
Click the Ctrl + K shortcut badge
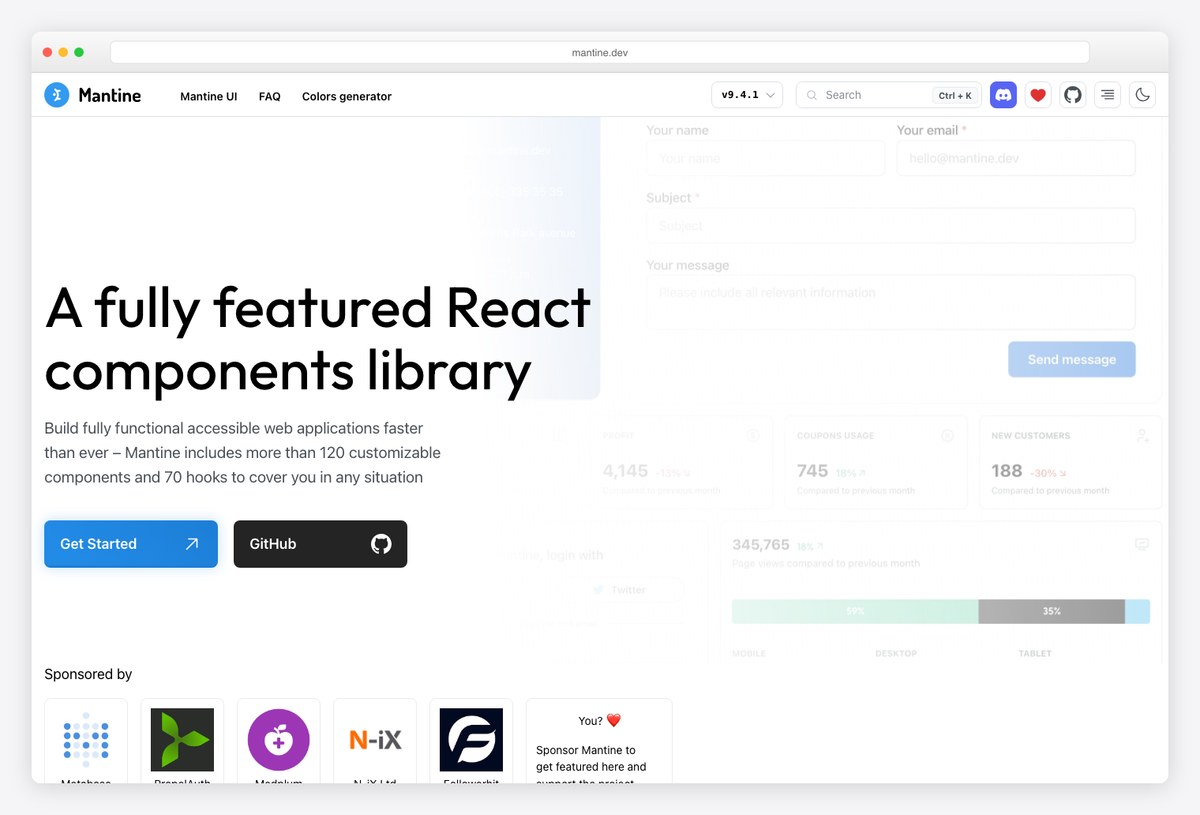pyautogui.click(x=955, y=96)
